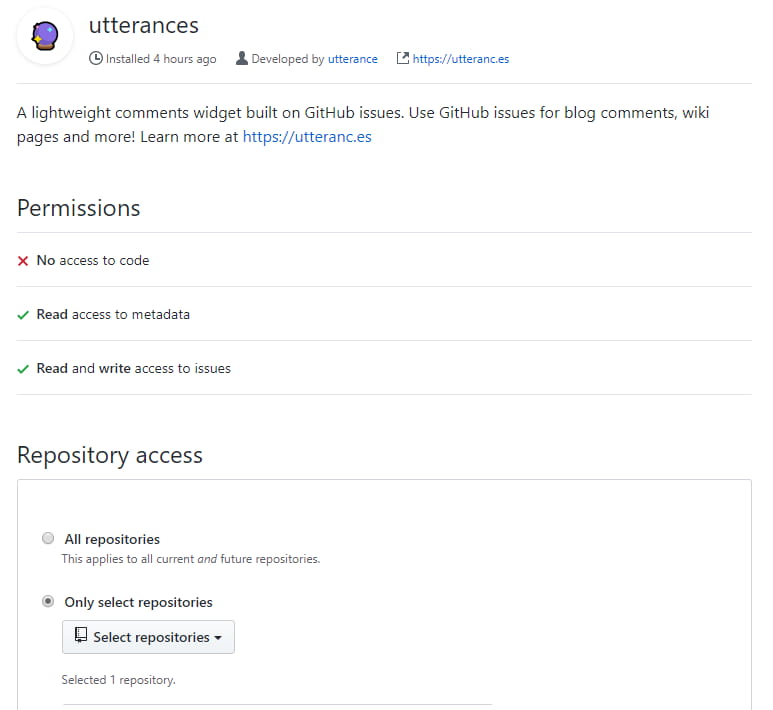This screenshot has height=710, width=773.
Task: Click Read and write access to issues text
Action: click(134, 368)
